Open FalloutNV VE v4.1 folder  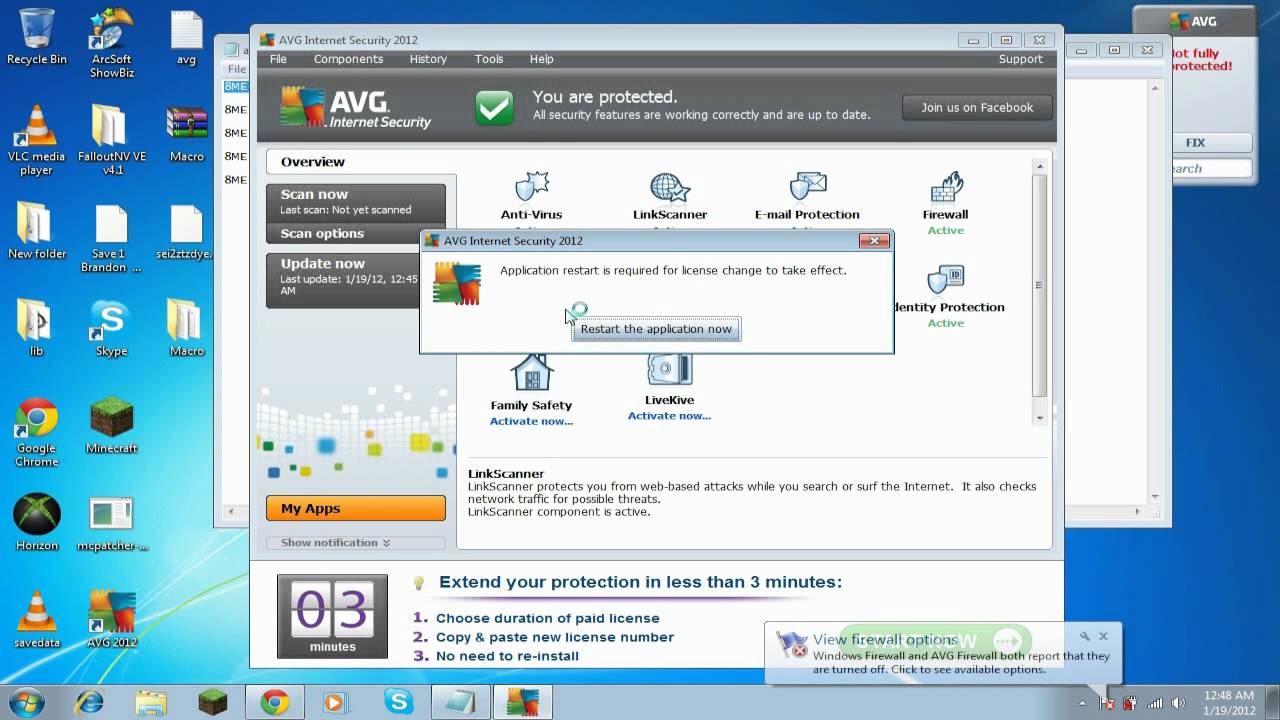point(112,141)
